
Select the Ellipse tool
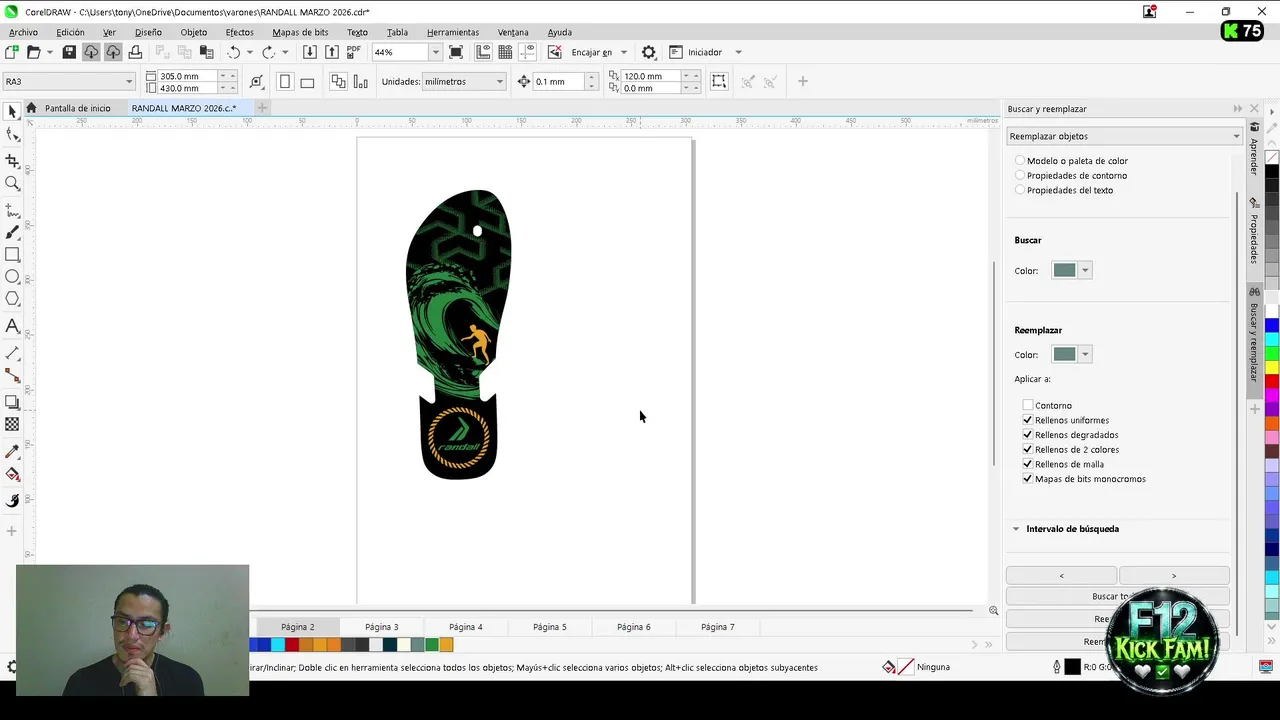coord(12,277)
